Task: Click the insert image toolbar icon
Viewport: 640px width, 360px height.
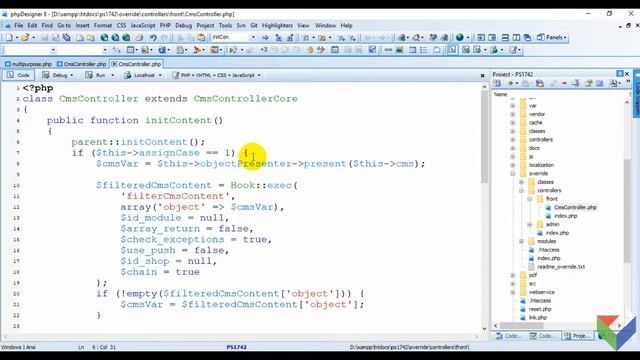Action: (400, 50)
